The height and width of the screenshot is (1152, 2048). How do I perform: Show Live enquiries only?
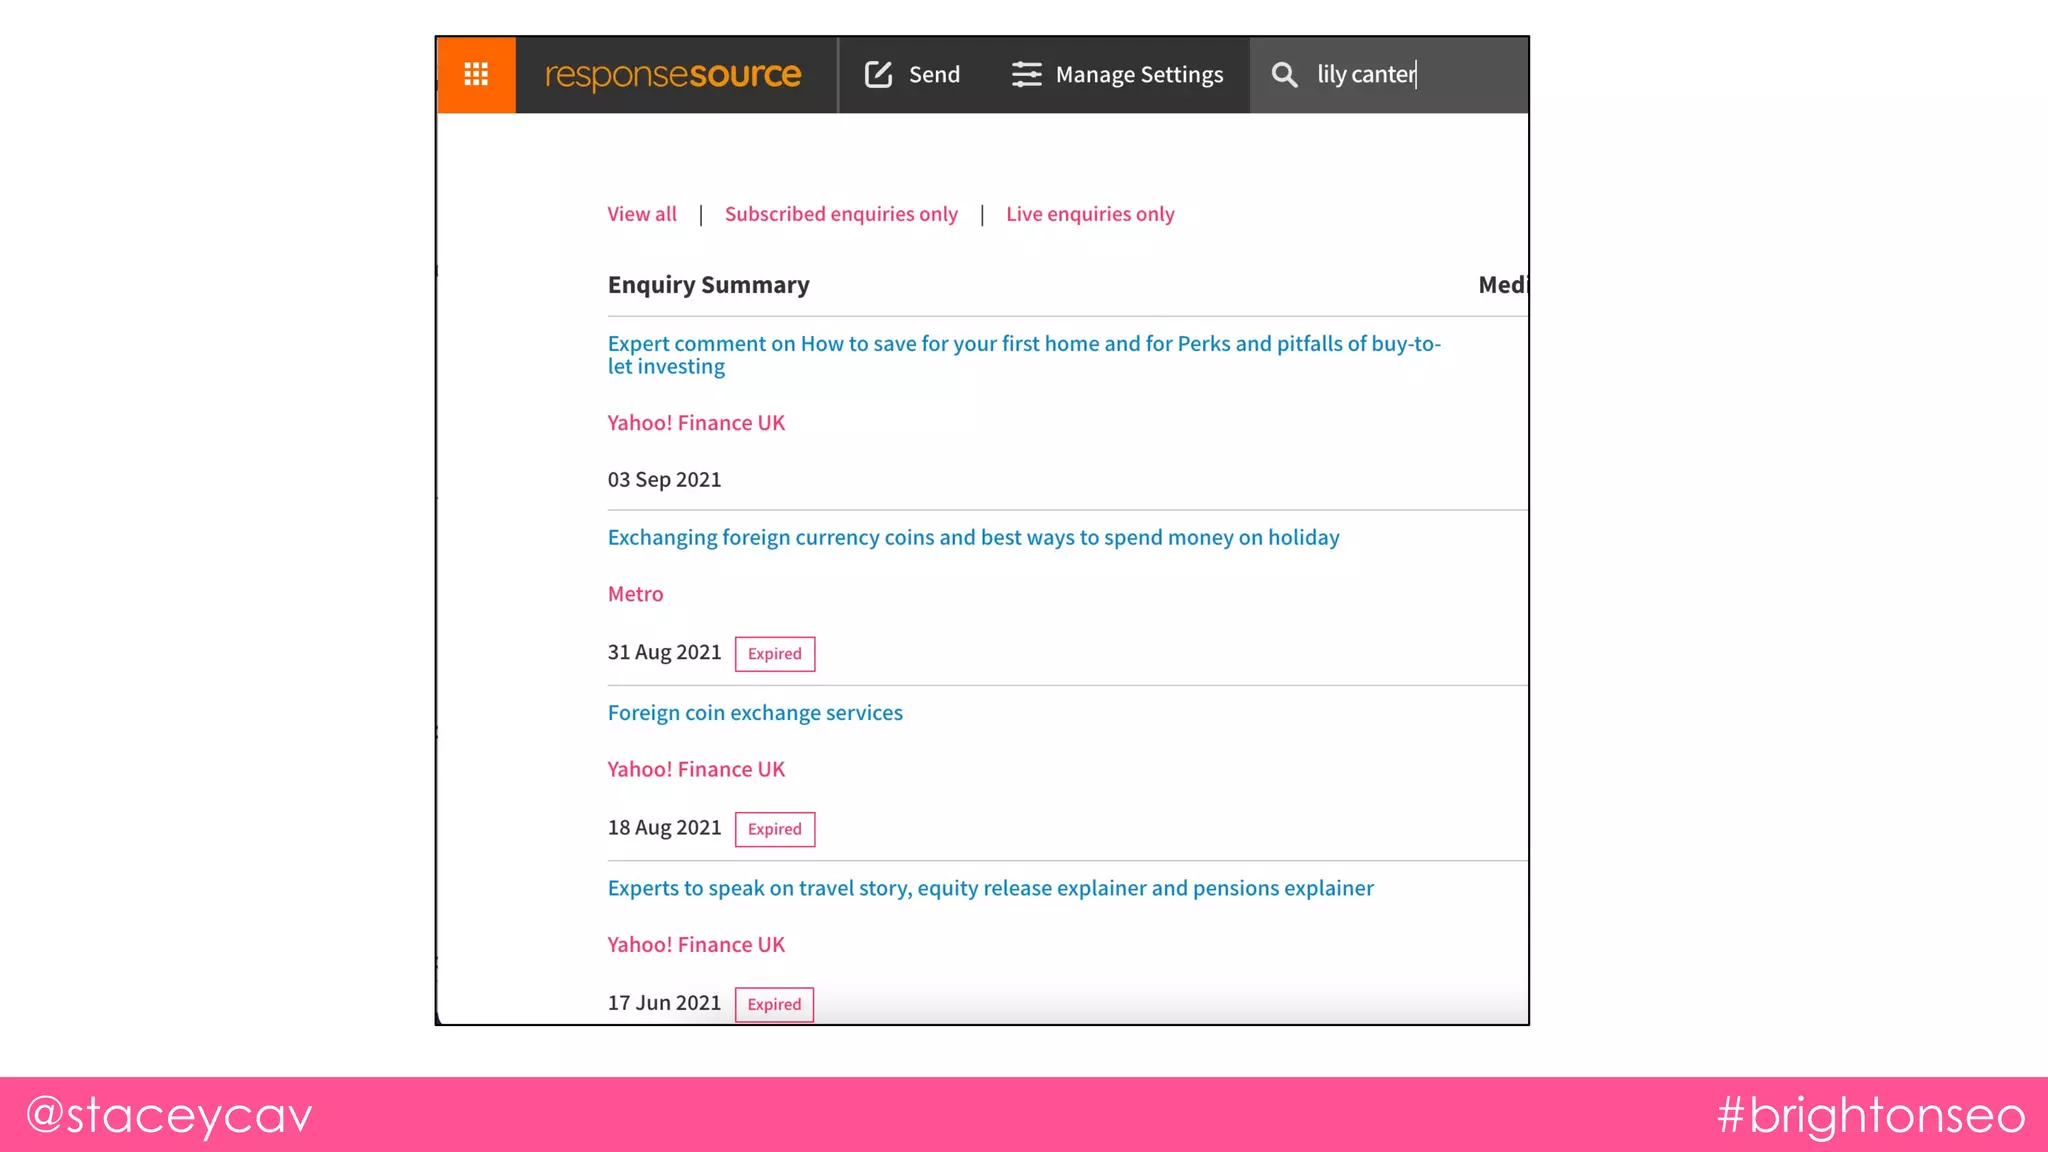coord(1090,214)
